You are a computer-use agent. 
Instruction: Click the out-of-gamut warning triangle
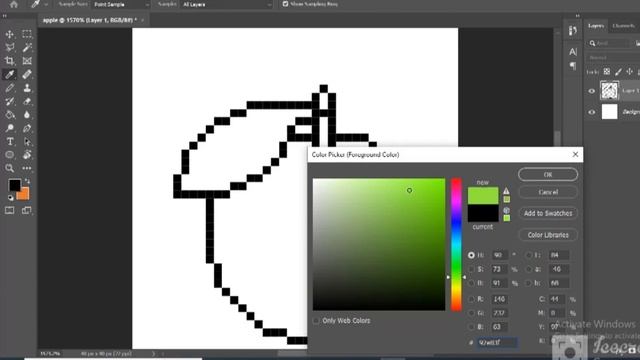(x=506, y=191)
